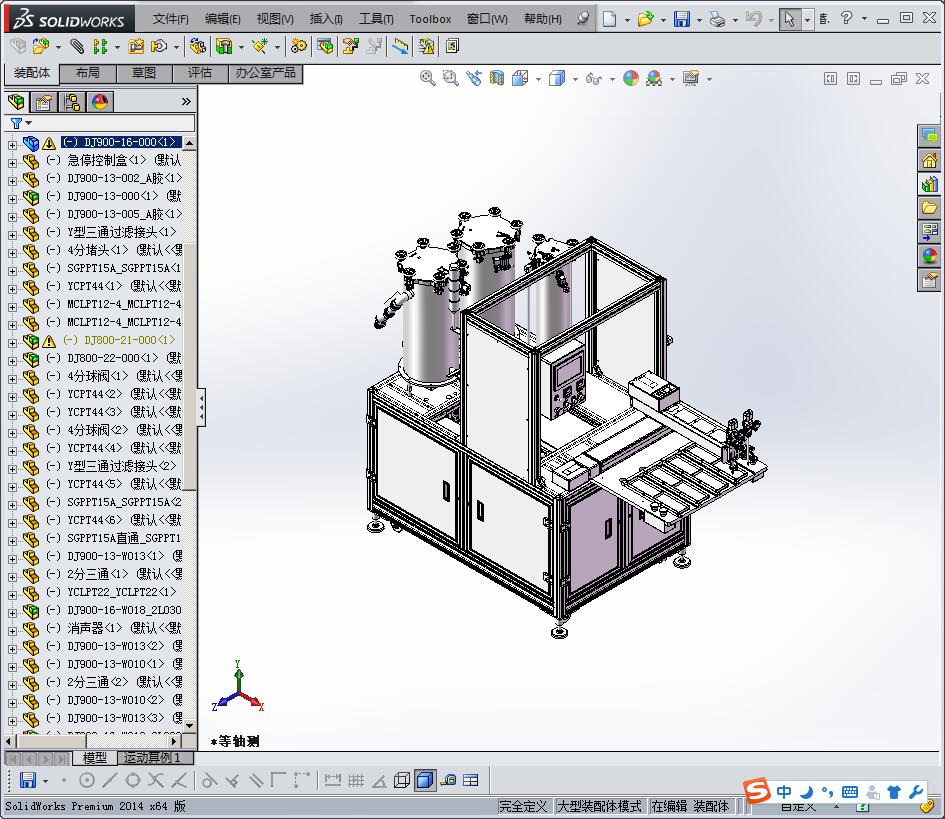The image size is (945, 819).
Task: Open the Custom Properties task pane icon
Action: (929, 280)
